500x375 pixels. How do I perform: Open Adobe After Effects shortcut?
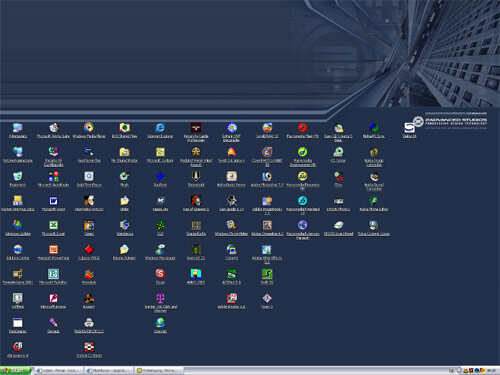[x=267, y=250]
